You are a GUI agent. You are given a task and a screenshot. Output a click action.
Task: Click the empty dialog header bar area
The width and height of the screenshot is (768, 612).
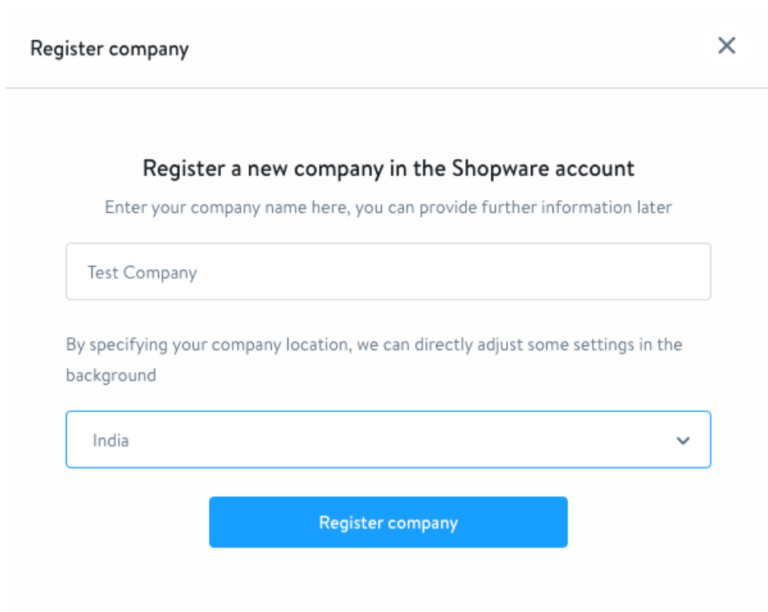(450, 48)
